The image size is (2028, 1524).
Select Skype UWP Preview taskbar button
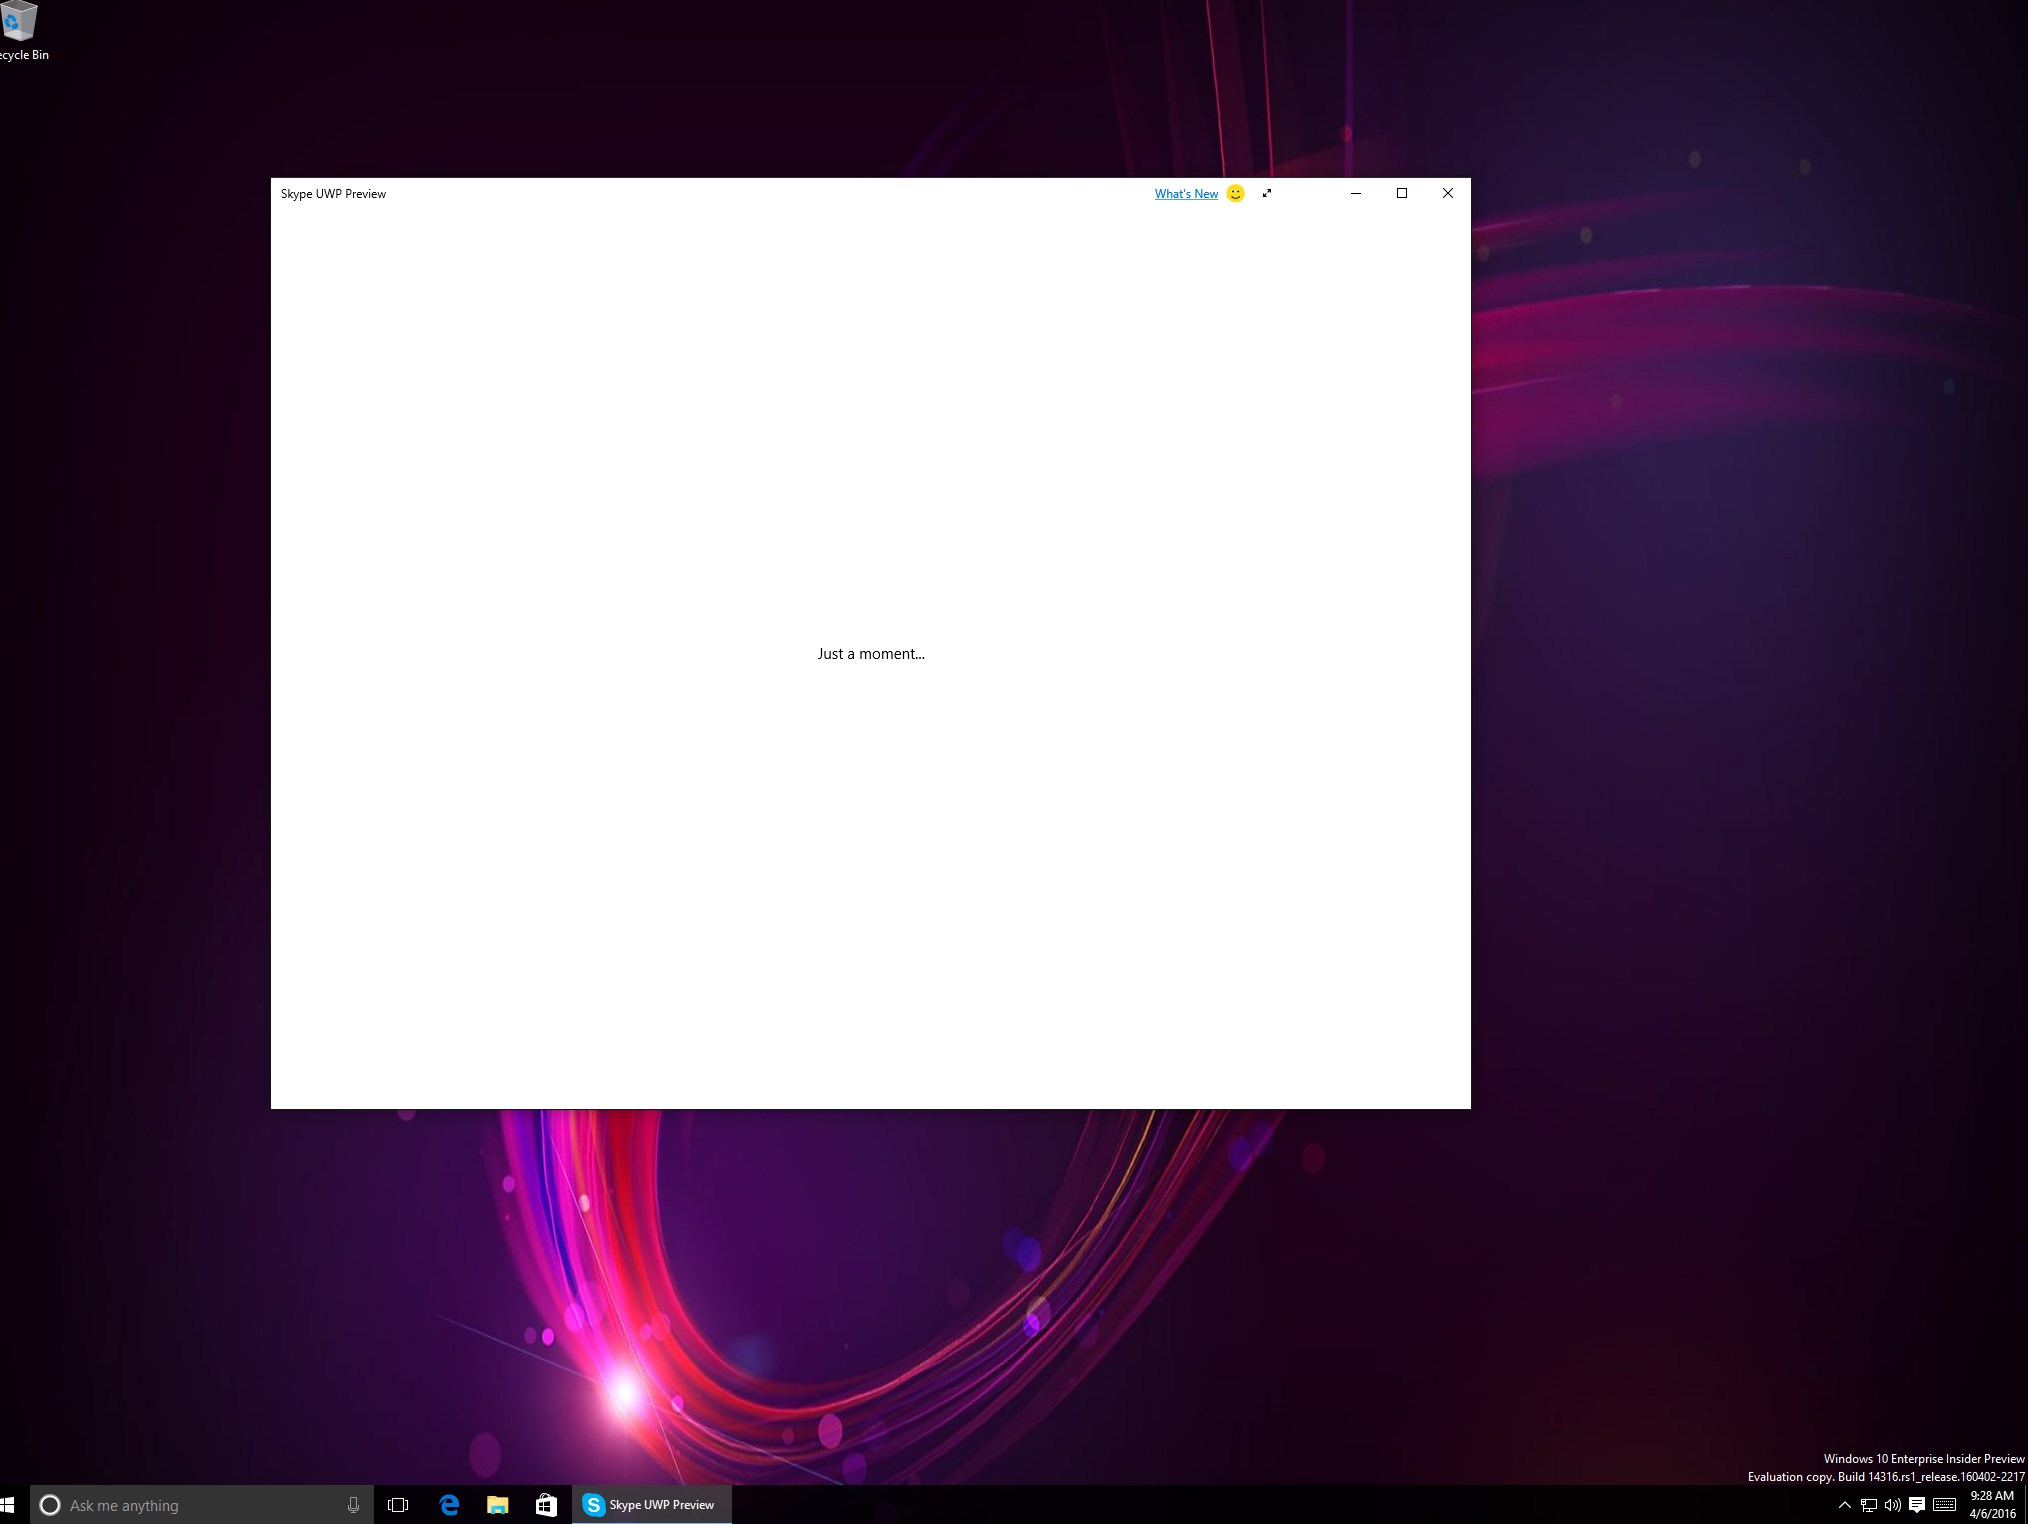tap(651, 1505)
